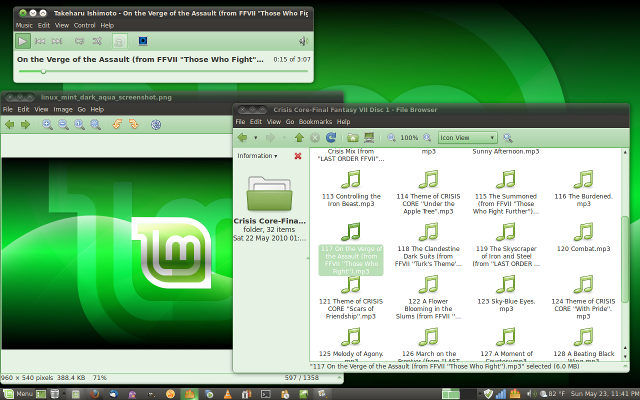Viewport: 640px width, 400px height.
Task: Go up to parent folder in File Browser
Action: [299, 138]
